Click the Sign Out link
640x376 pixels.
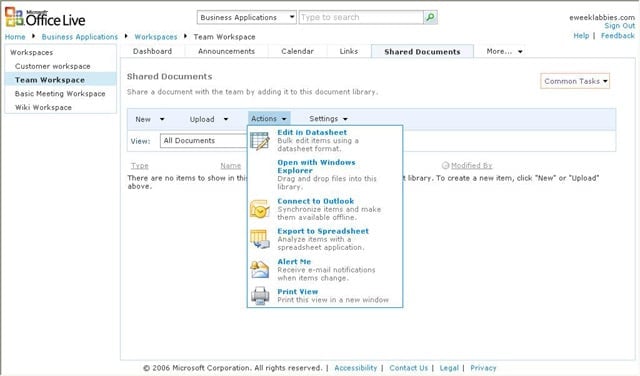(x=620, y=26)
